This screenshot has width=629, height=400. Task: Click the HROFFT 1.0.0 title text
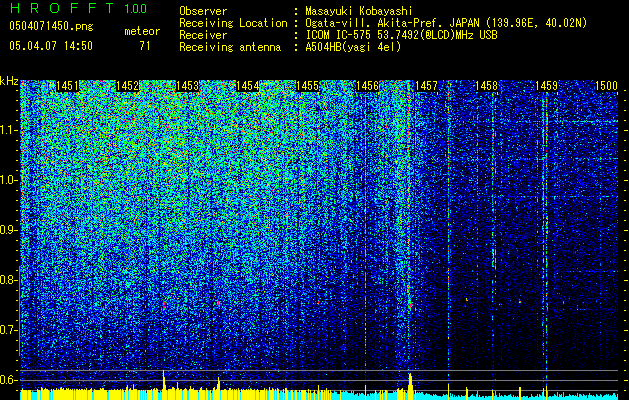tap(78, 8)
